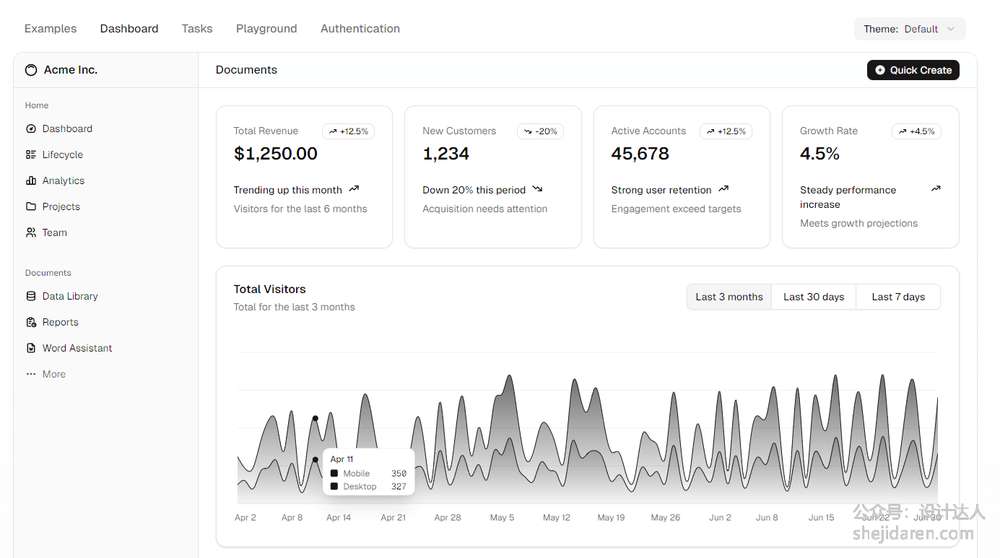The image size is (1000, 558).
Task: Click the Projects folder icon
Action: click(31, 207)
